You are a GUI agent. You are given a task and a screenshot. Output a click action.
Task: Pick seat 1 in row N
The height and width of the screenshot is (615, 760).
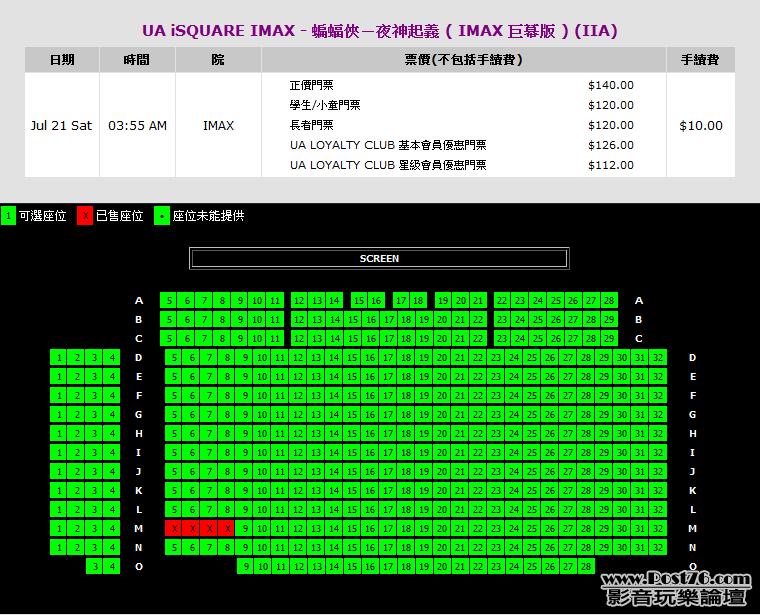[x=59, y=547]
